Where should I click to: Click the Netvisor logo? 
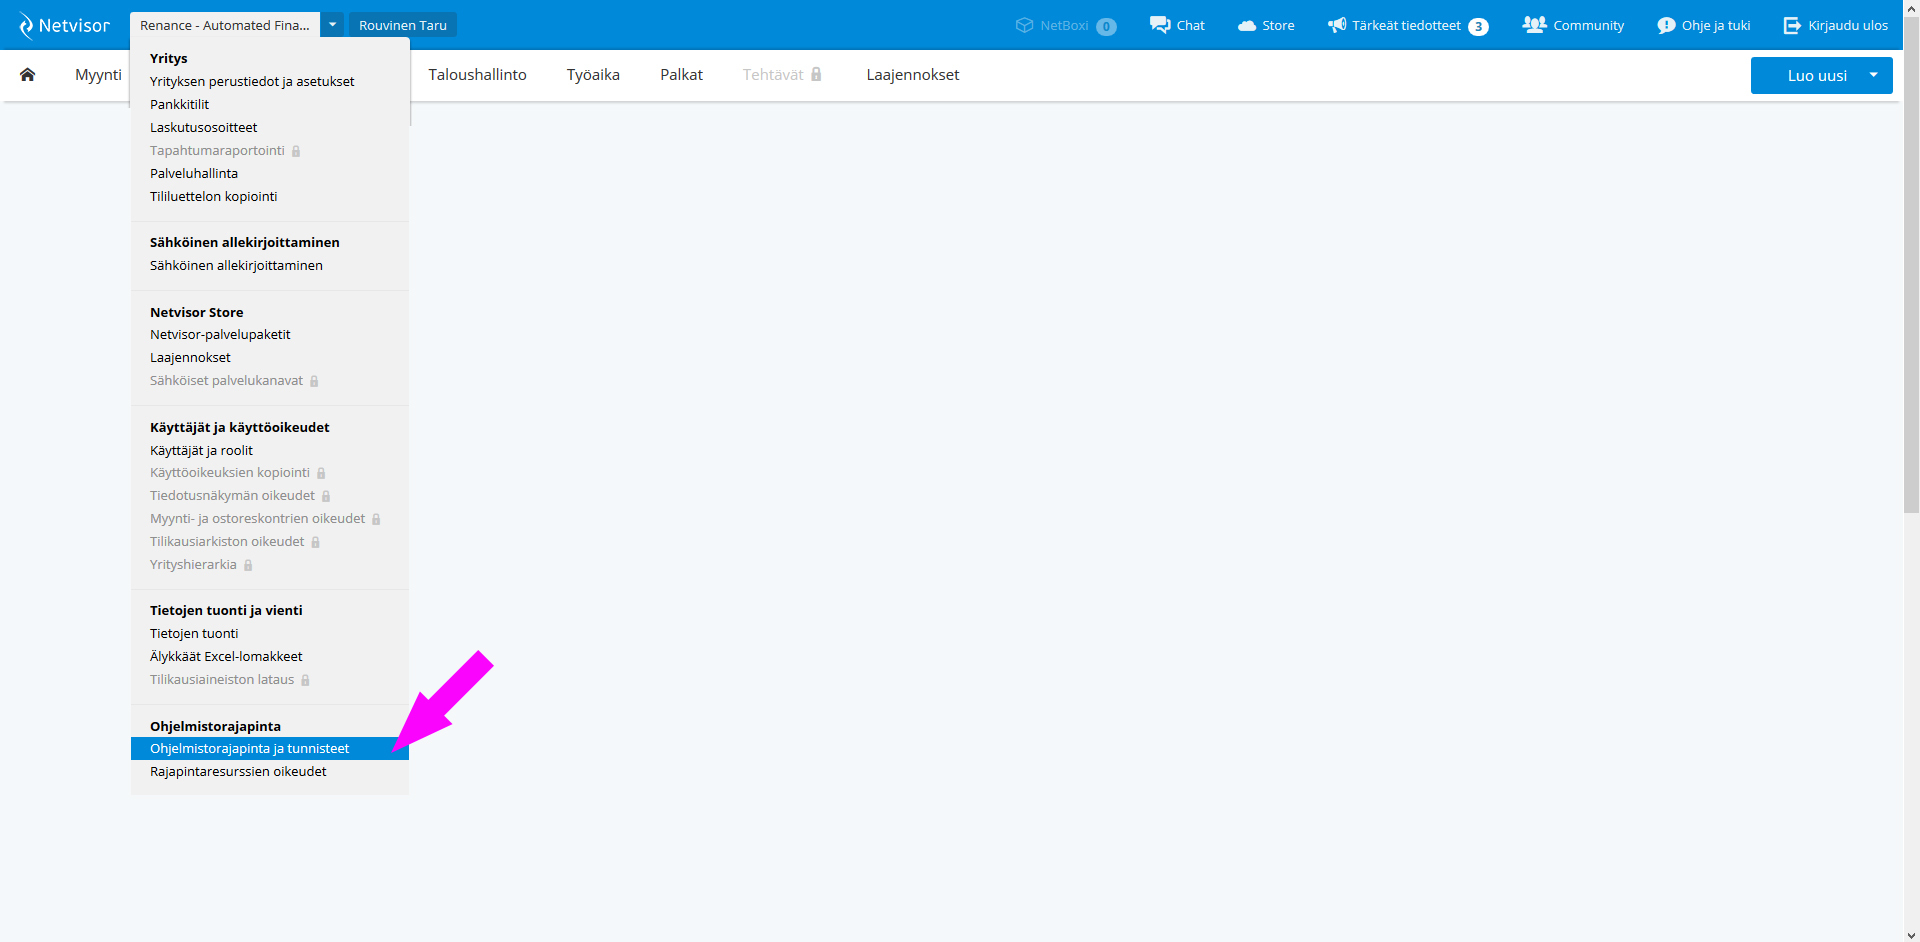click(64, 25)
